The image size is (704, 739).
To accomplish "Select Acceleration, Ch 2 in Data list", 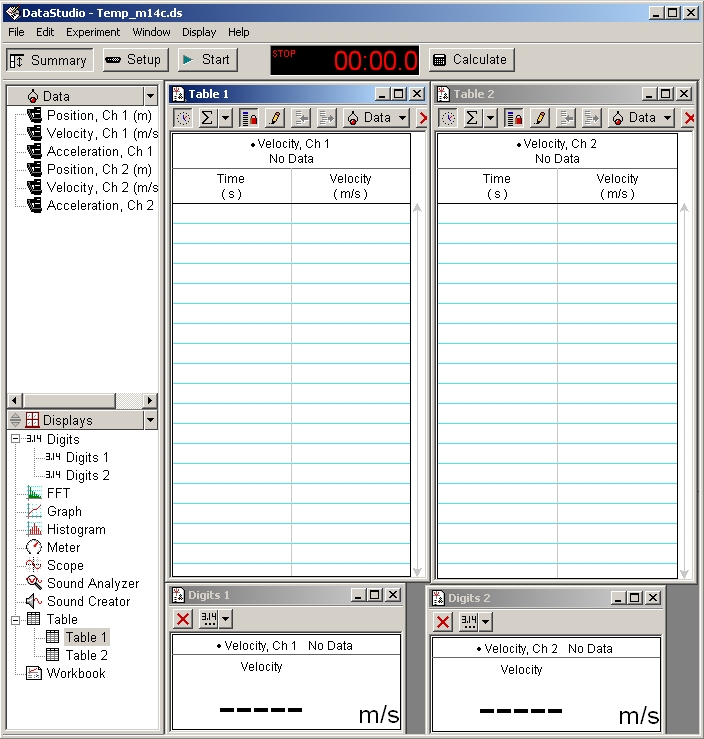I will (90, 205).
